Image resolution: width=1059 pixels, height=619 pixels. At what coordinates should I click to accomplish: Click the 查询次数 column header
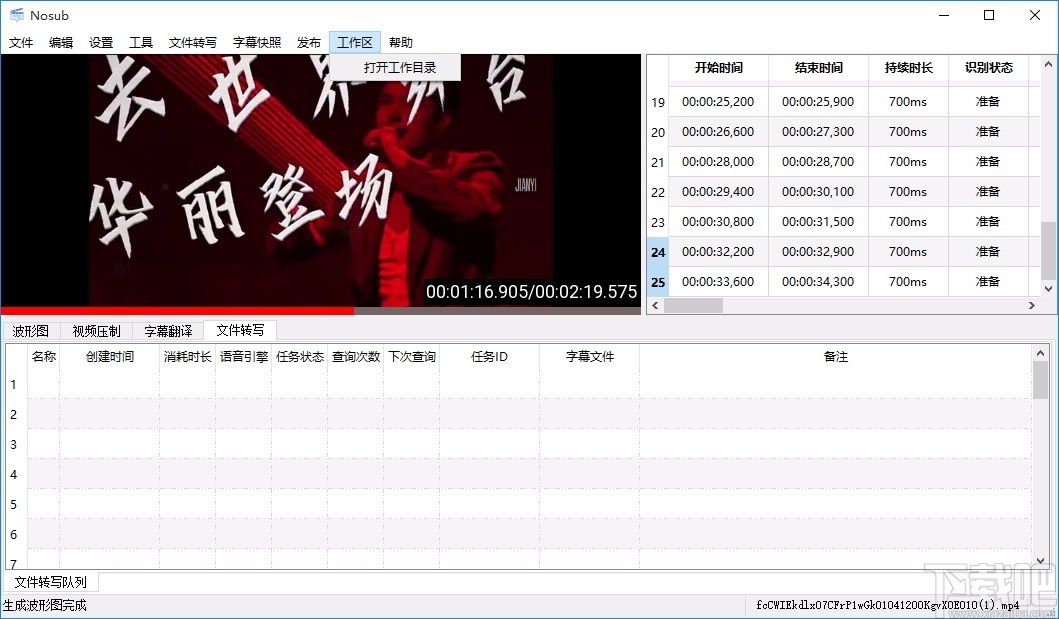(356, 356)
